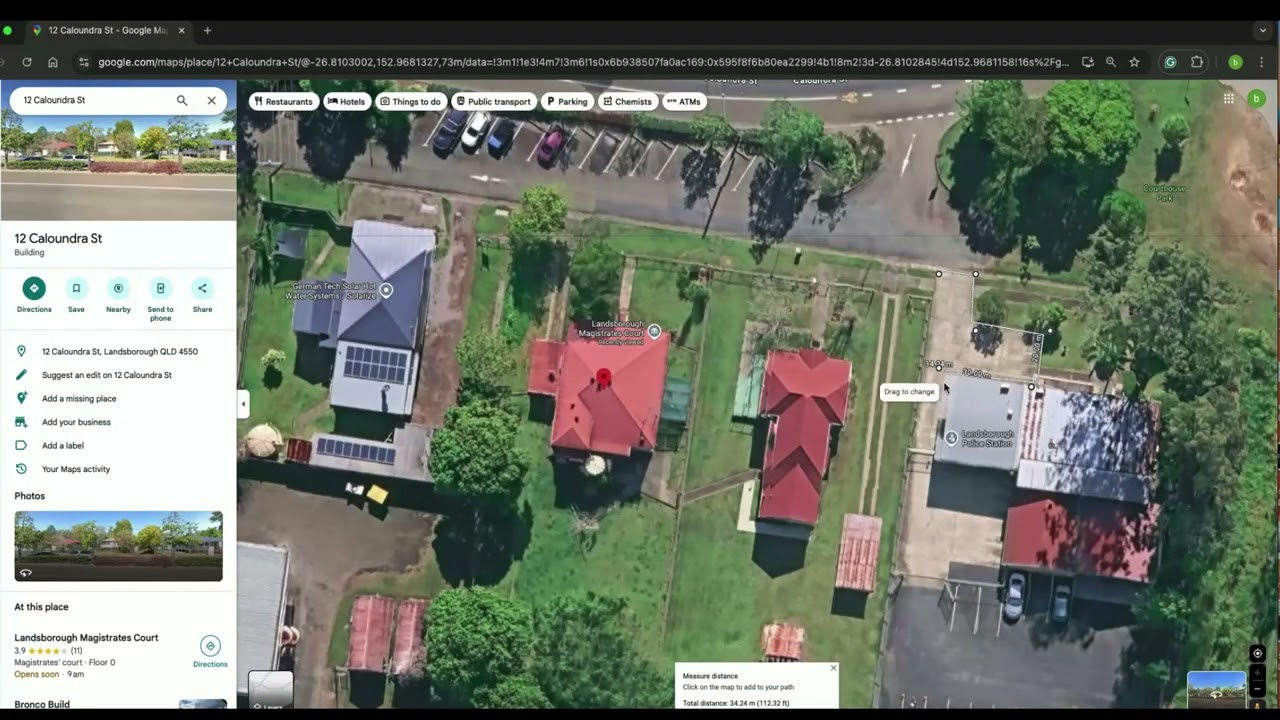
Task: Open the tab search dropdown arrow
Action: click(1263, 30)
